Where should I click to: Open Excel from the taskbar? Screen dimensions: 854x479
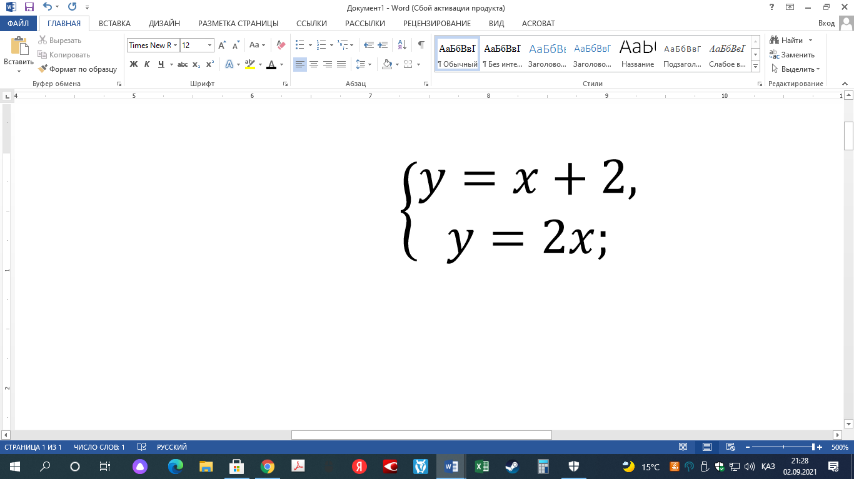[482, 466]
